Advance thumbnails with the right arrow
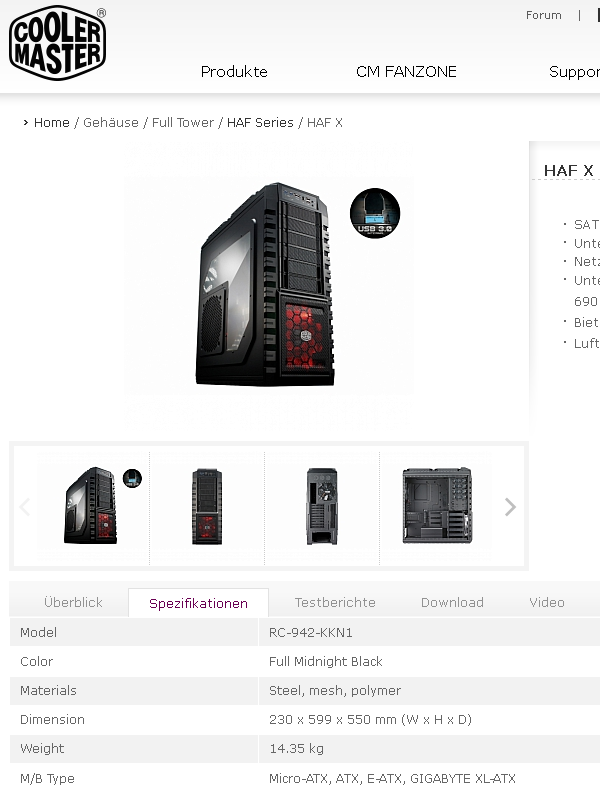This screenshot has height=793, width=600. pyautogui.click(x=510, y=507)
